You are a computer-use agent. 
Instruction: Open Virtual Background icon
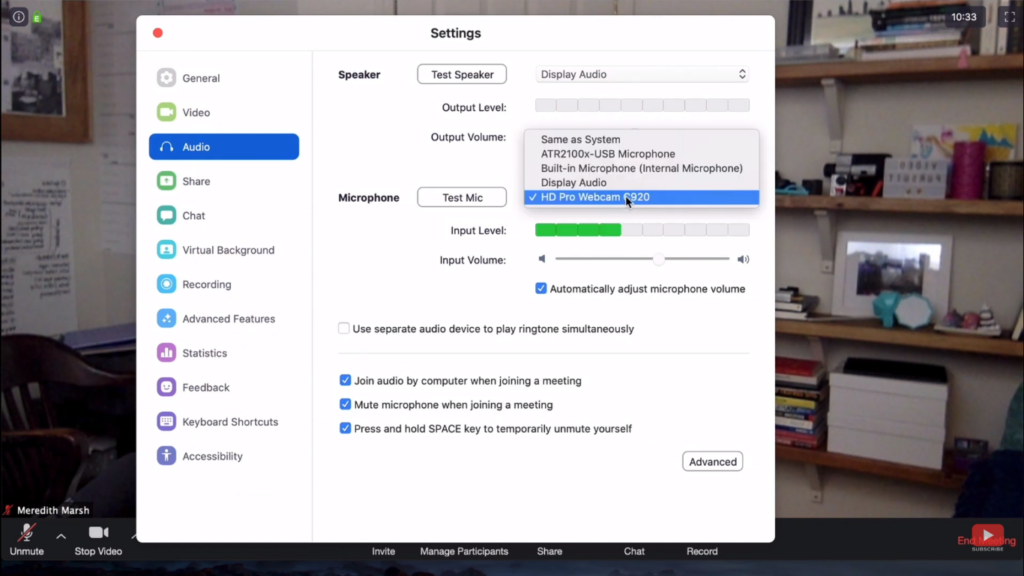point(167,249)
